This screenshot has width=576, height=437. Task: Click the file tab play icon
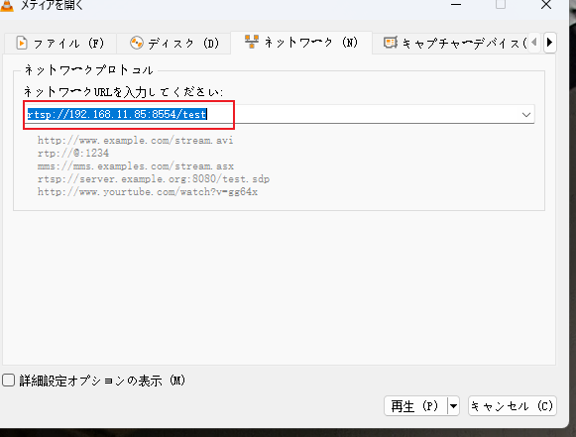[x=22, y=43]
